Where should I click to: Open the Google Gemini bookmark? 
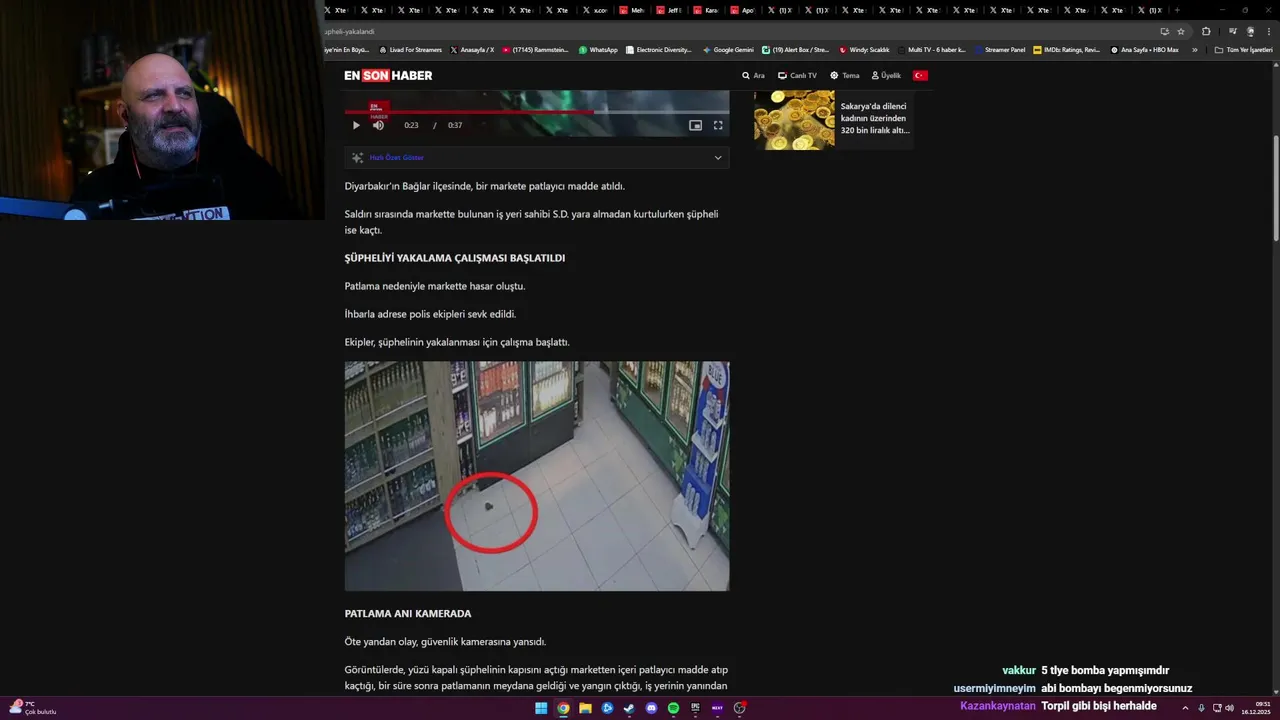[729, 49]
